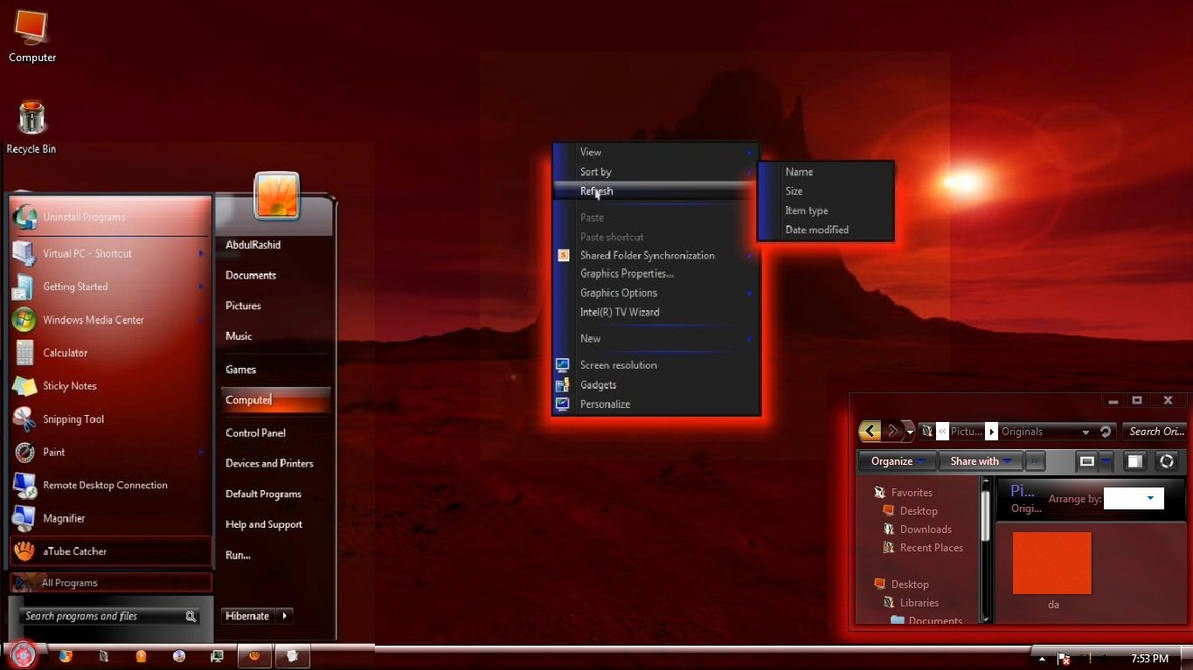
Task: Open Remote Desktop Connection
Action: tap(110, 485)
